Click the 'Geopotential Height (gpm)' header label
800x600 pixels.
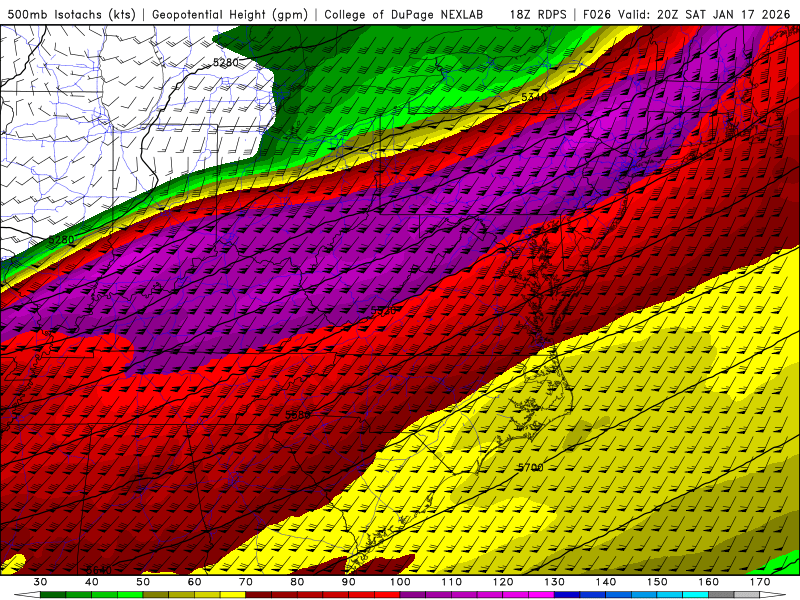tap(230, 14)
